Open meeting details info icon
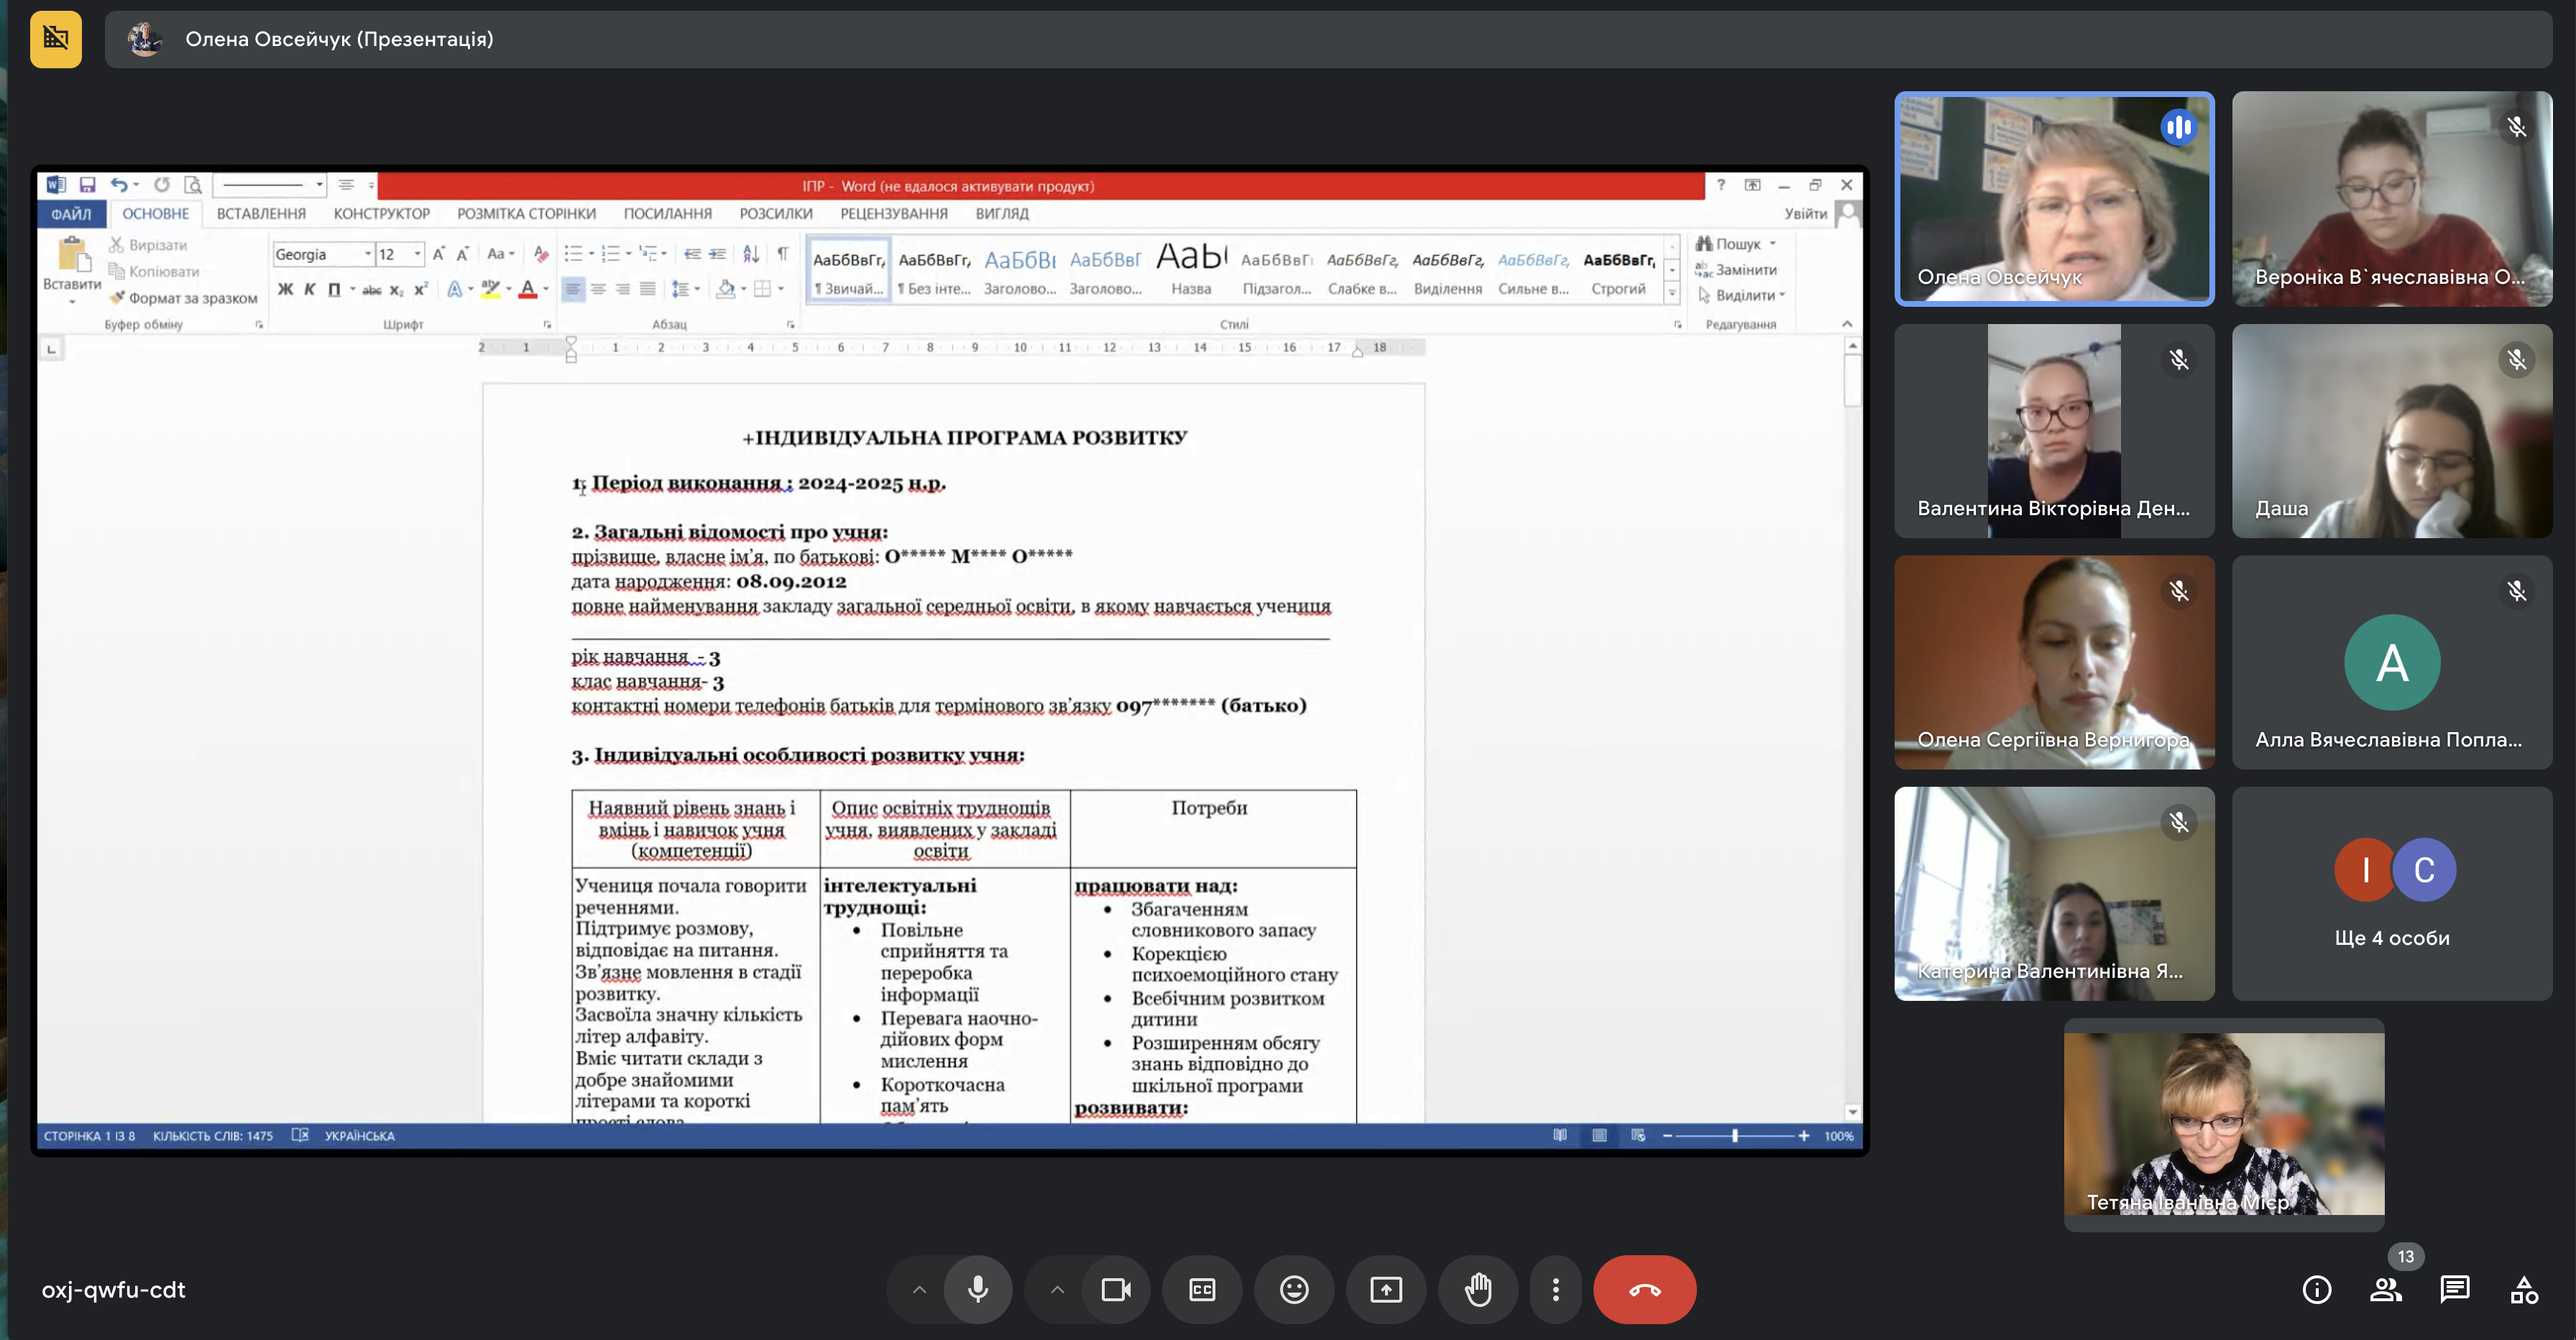Image resolution: width=2576 pixels, height=1340 pixels. click(x=2317, y=1290)
